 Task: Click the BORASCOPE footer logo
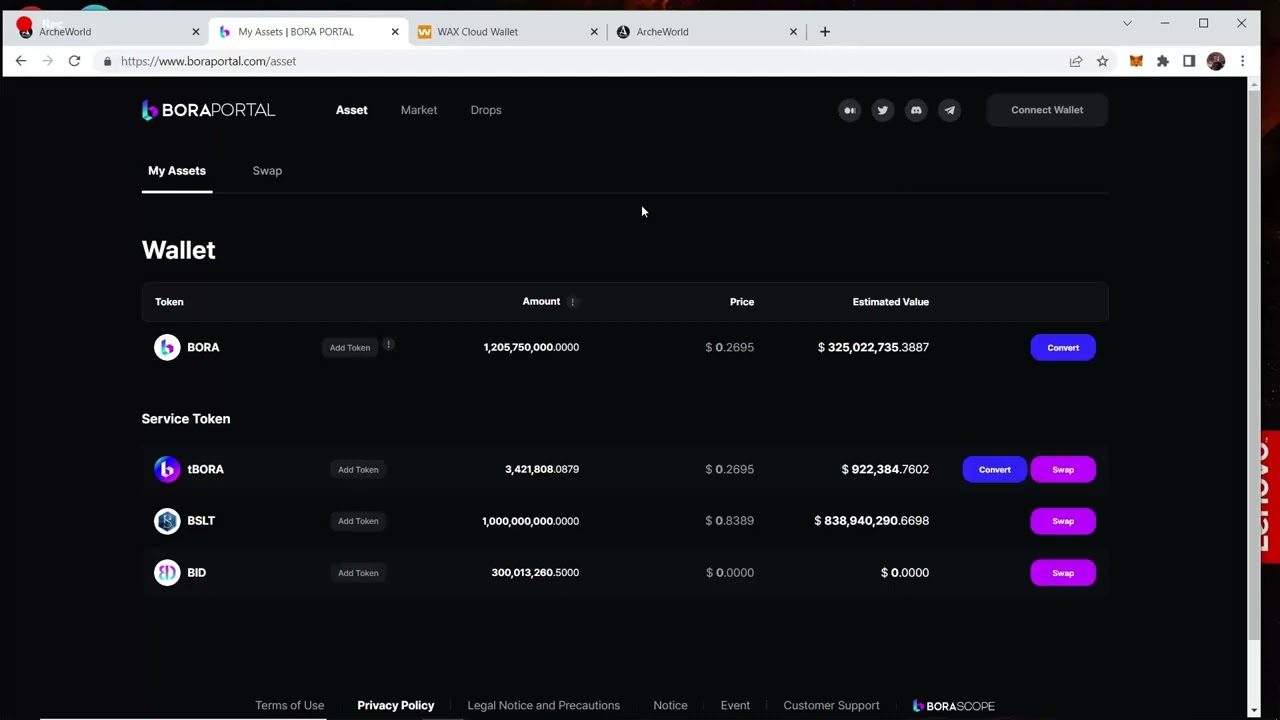tap(954, 706)
